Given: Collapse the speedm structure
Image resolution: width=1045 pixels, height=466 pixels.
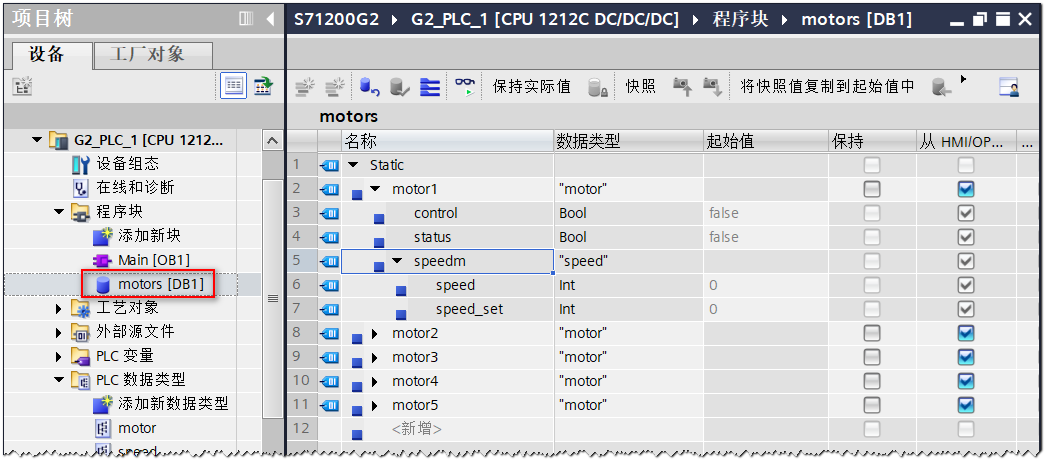Looking at the screenshot, I should click(397, 261).
